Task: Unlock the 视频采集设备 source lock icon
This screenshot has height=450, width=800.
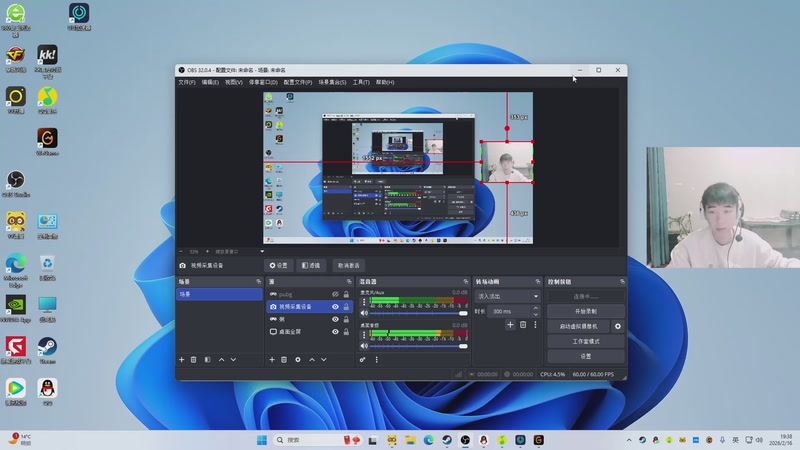Action: pyautogui.click(x=346, y=307)
